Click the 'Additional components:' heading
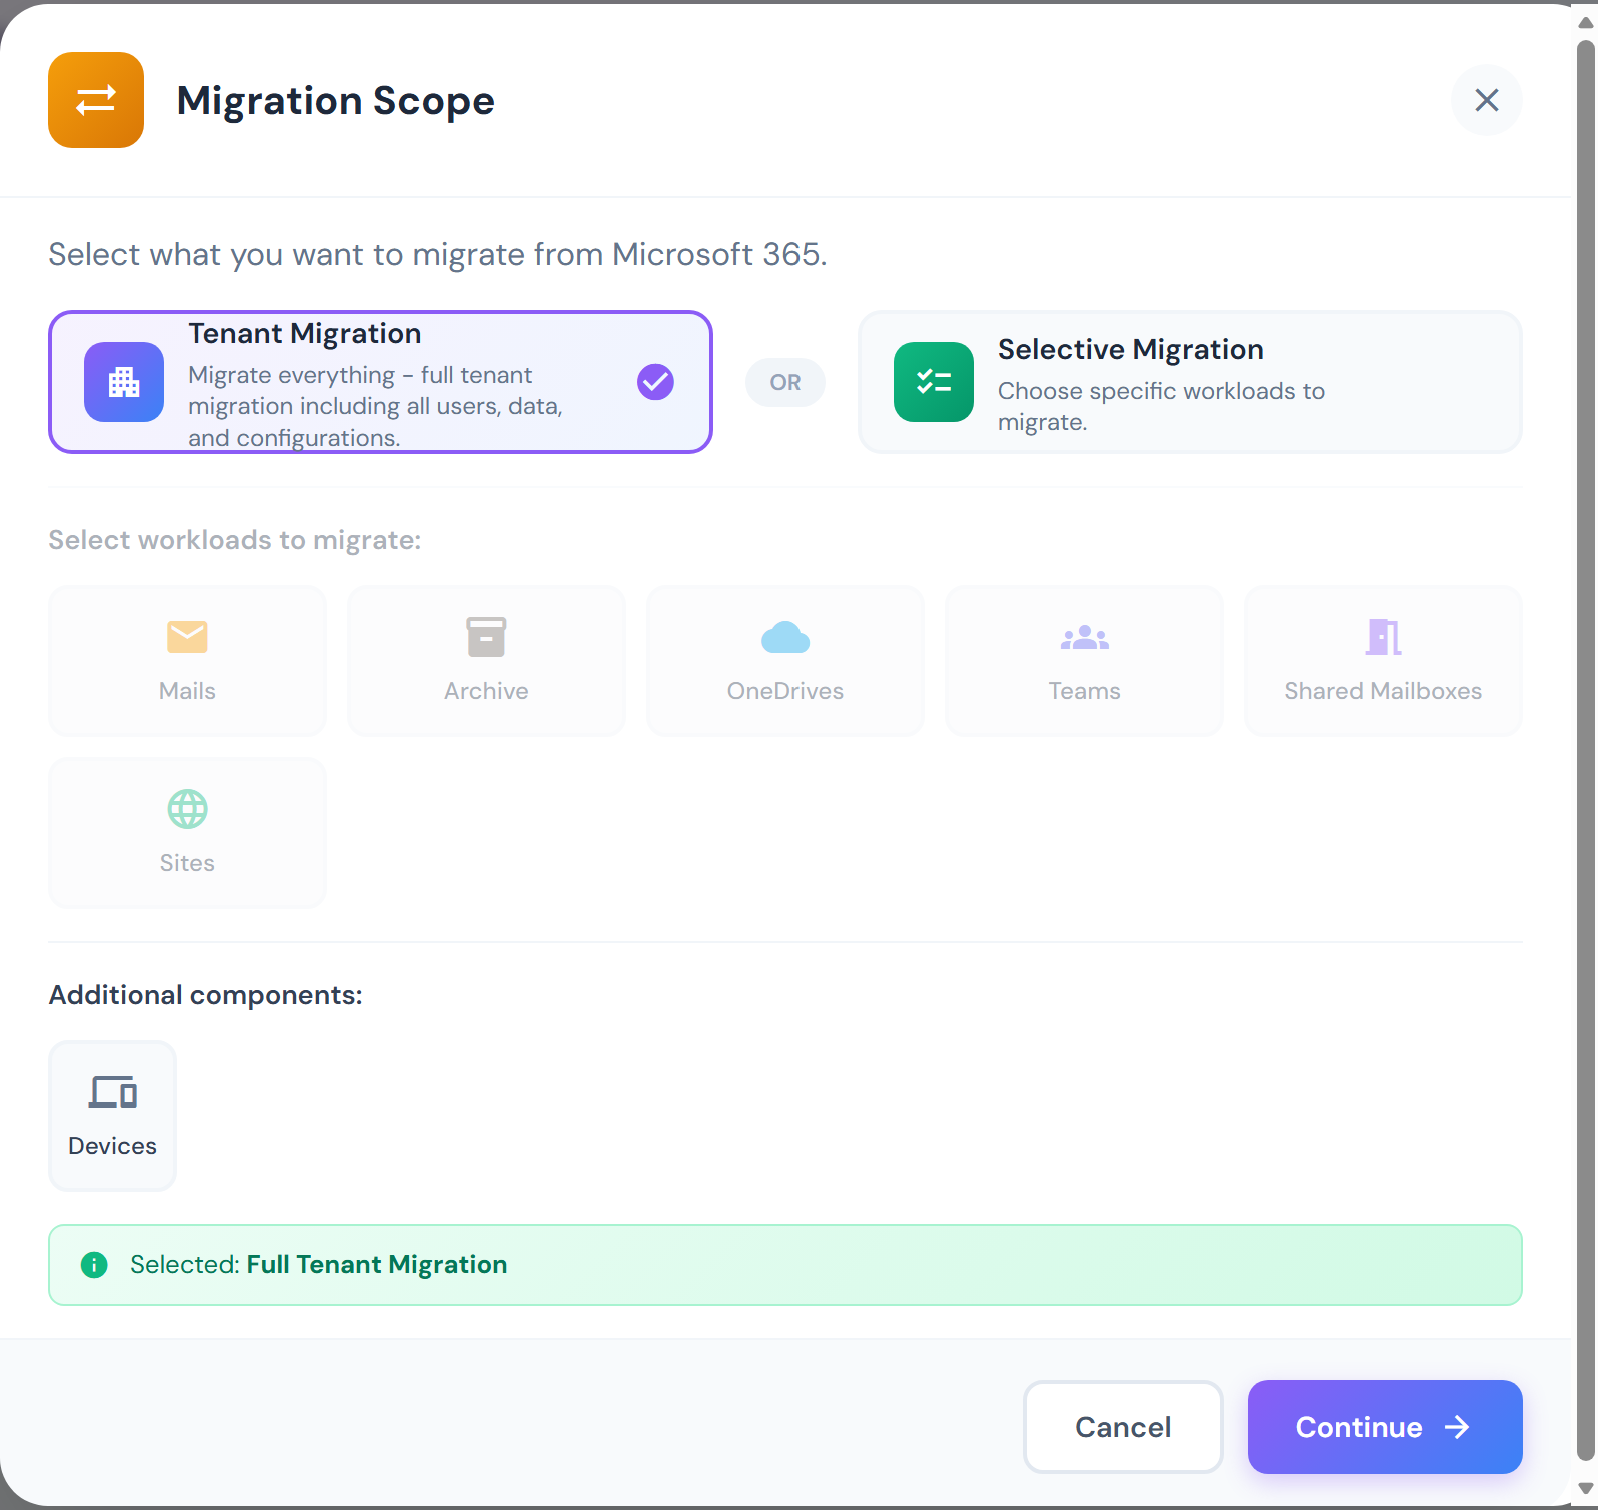 [x=206, y=995]
